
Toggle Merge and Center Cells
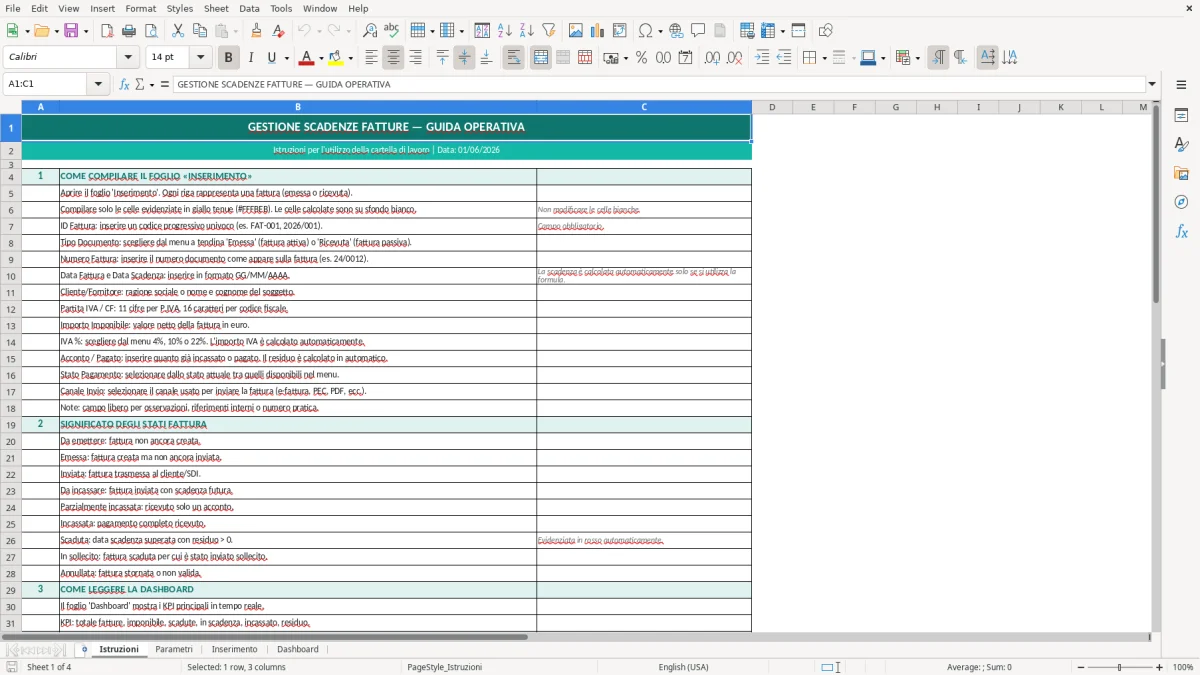click(541, 58)
